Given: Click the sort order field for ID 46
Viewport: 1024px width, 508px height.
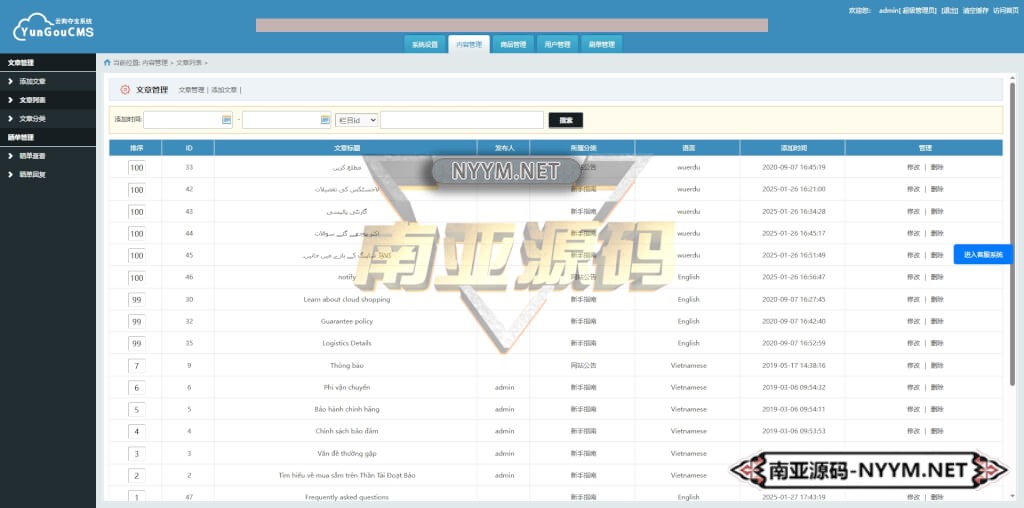Looking at the screenshot, I should 137,277.
